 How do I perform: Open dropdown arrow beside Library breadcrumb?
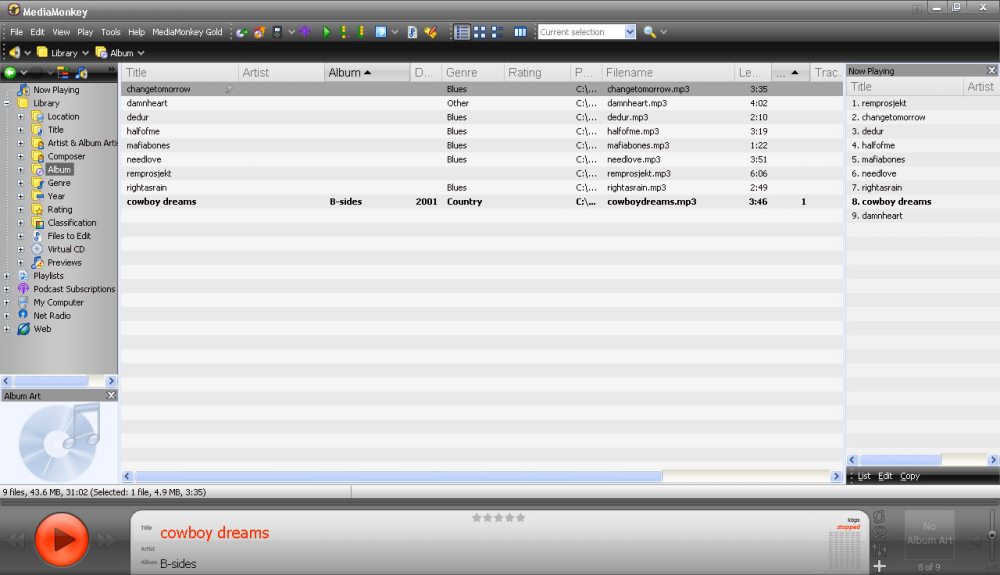pos(85,53)
